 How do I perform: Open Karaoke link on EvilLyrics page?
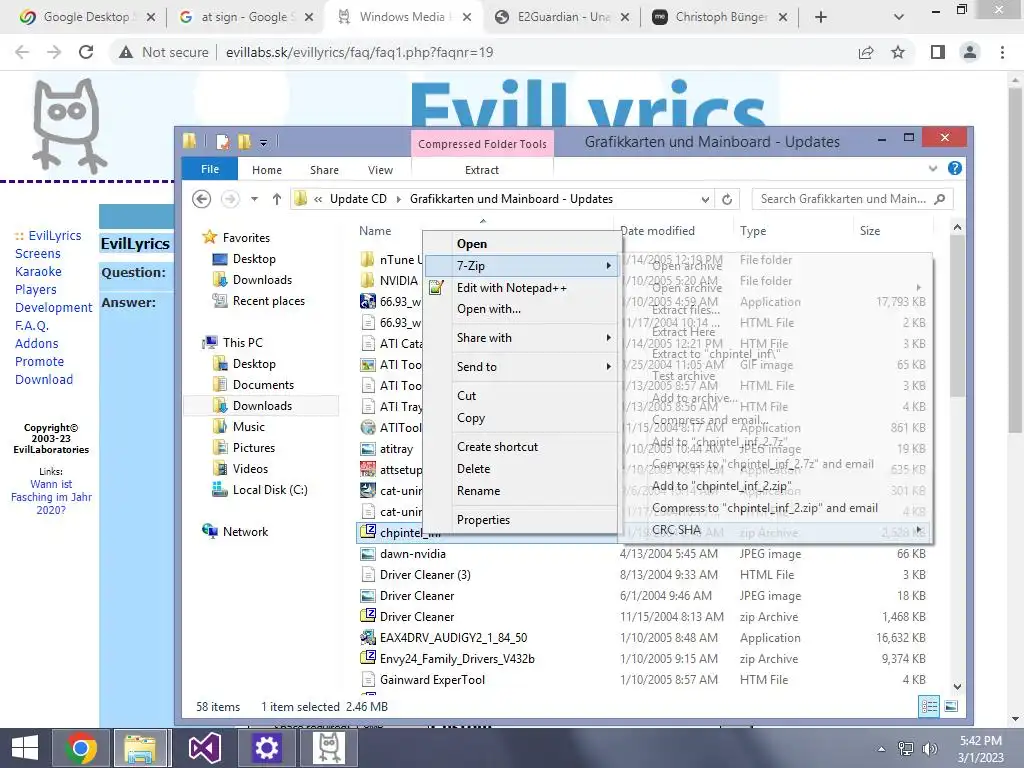pyautogui.click(x=38, y=272)
